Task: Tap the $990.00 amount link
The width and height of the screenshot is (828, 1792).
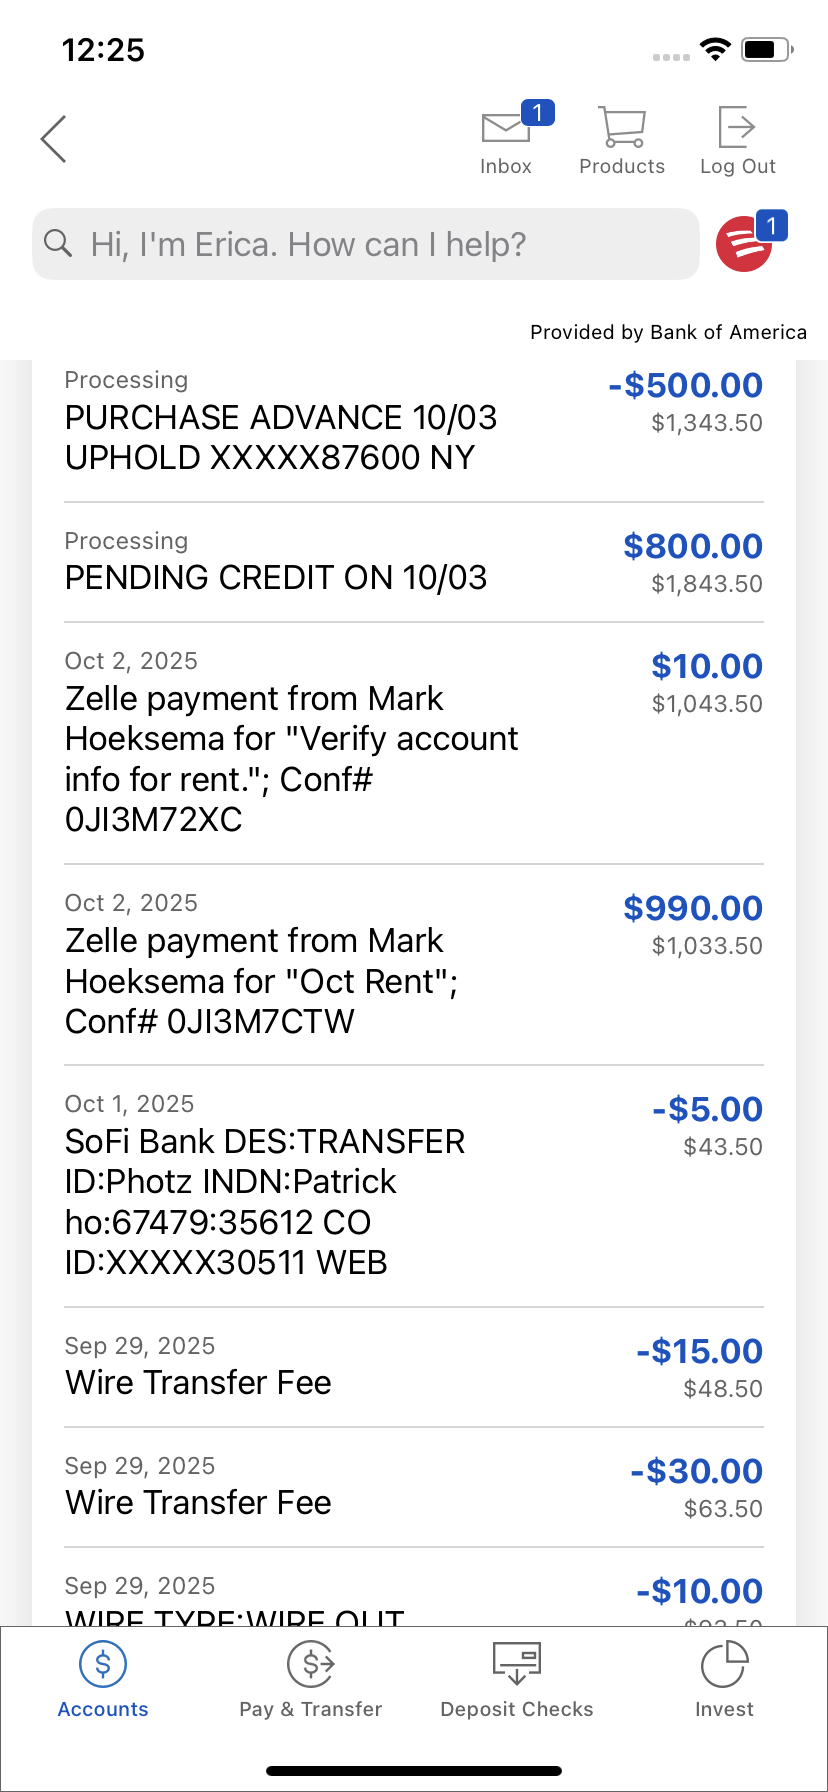Action: pyautogui.click(x=692, y=908)
